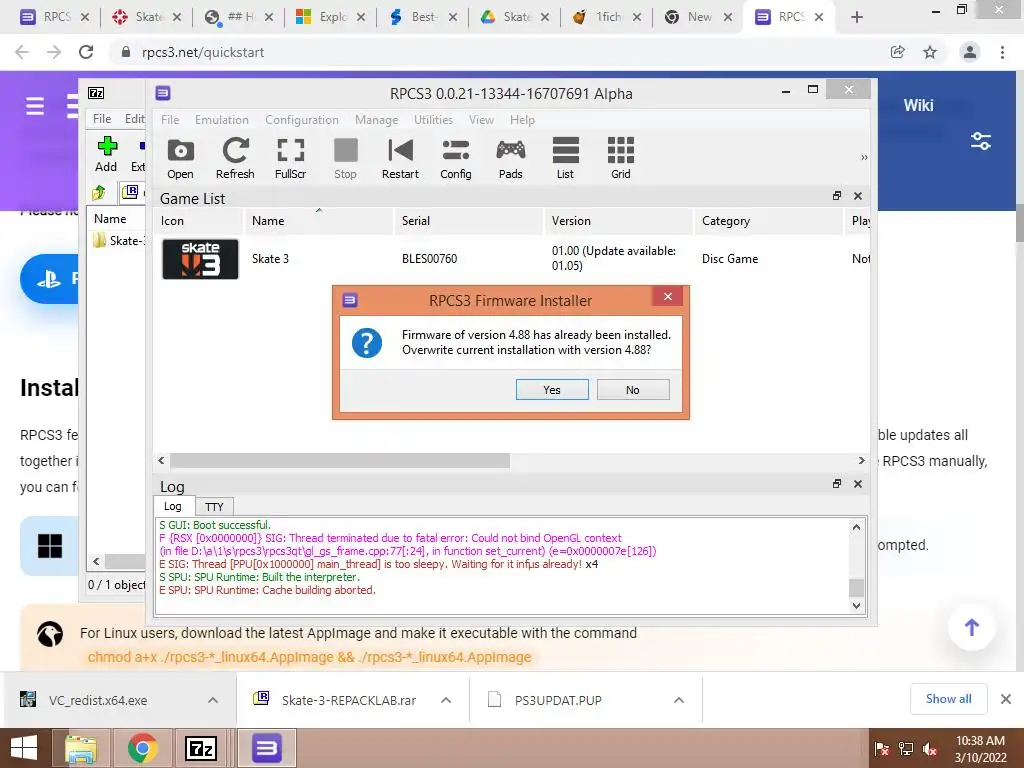This screenshot has height=768, width=1024.
Task: Switch to the 1fichier browser tab
Action: coord(607,17)
